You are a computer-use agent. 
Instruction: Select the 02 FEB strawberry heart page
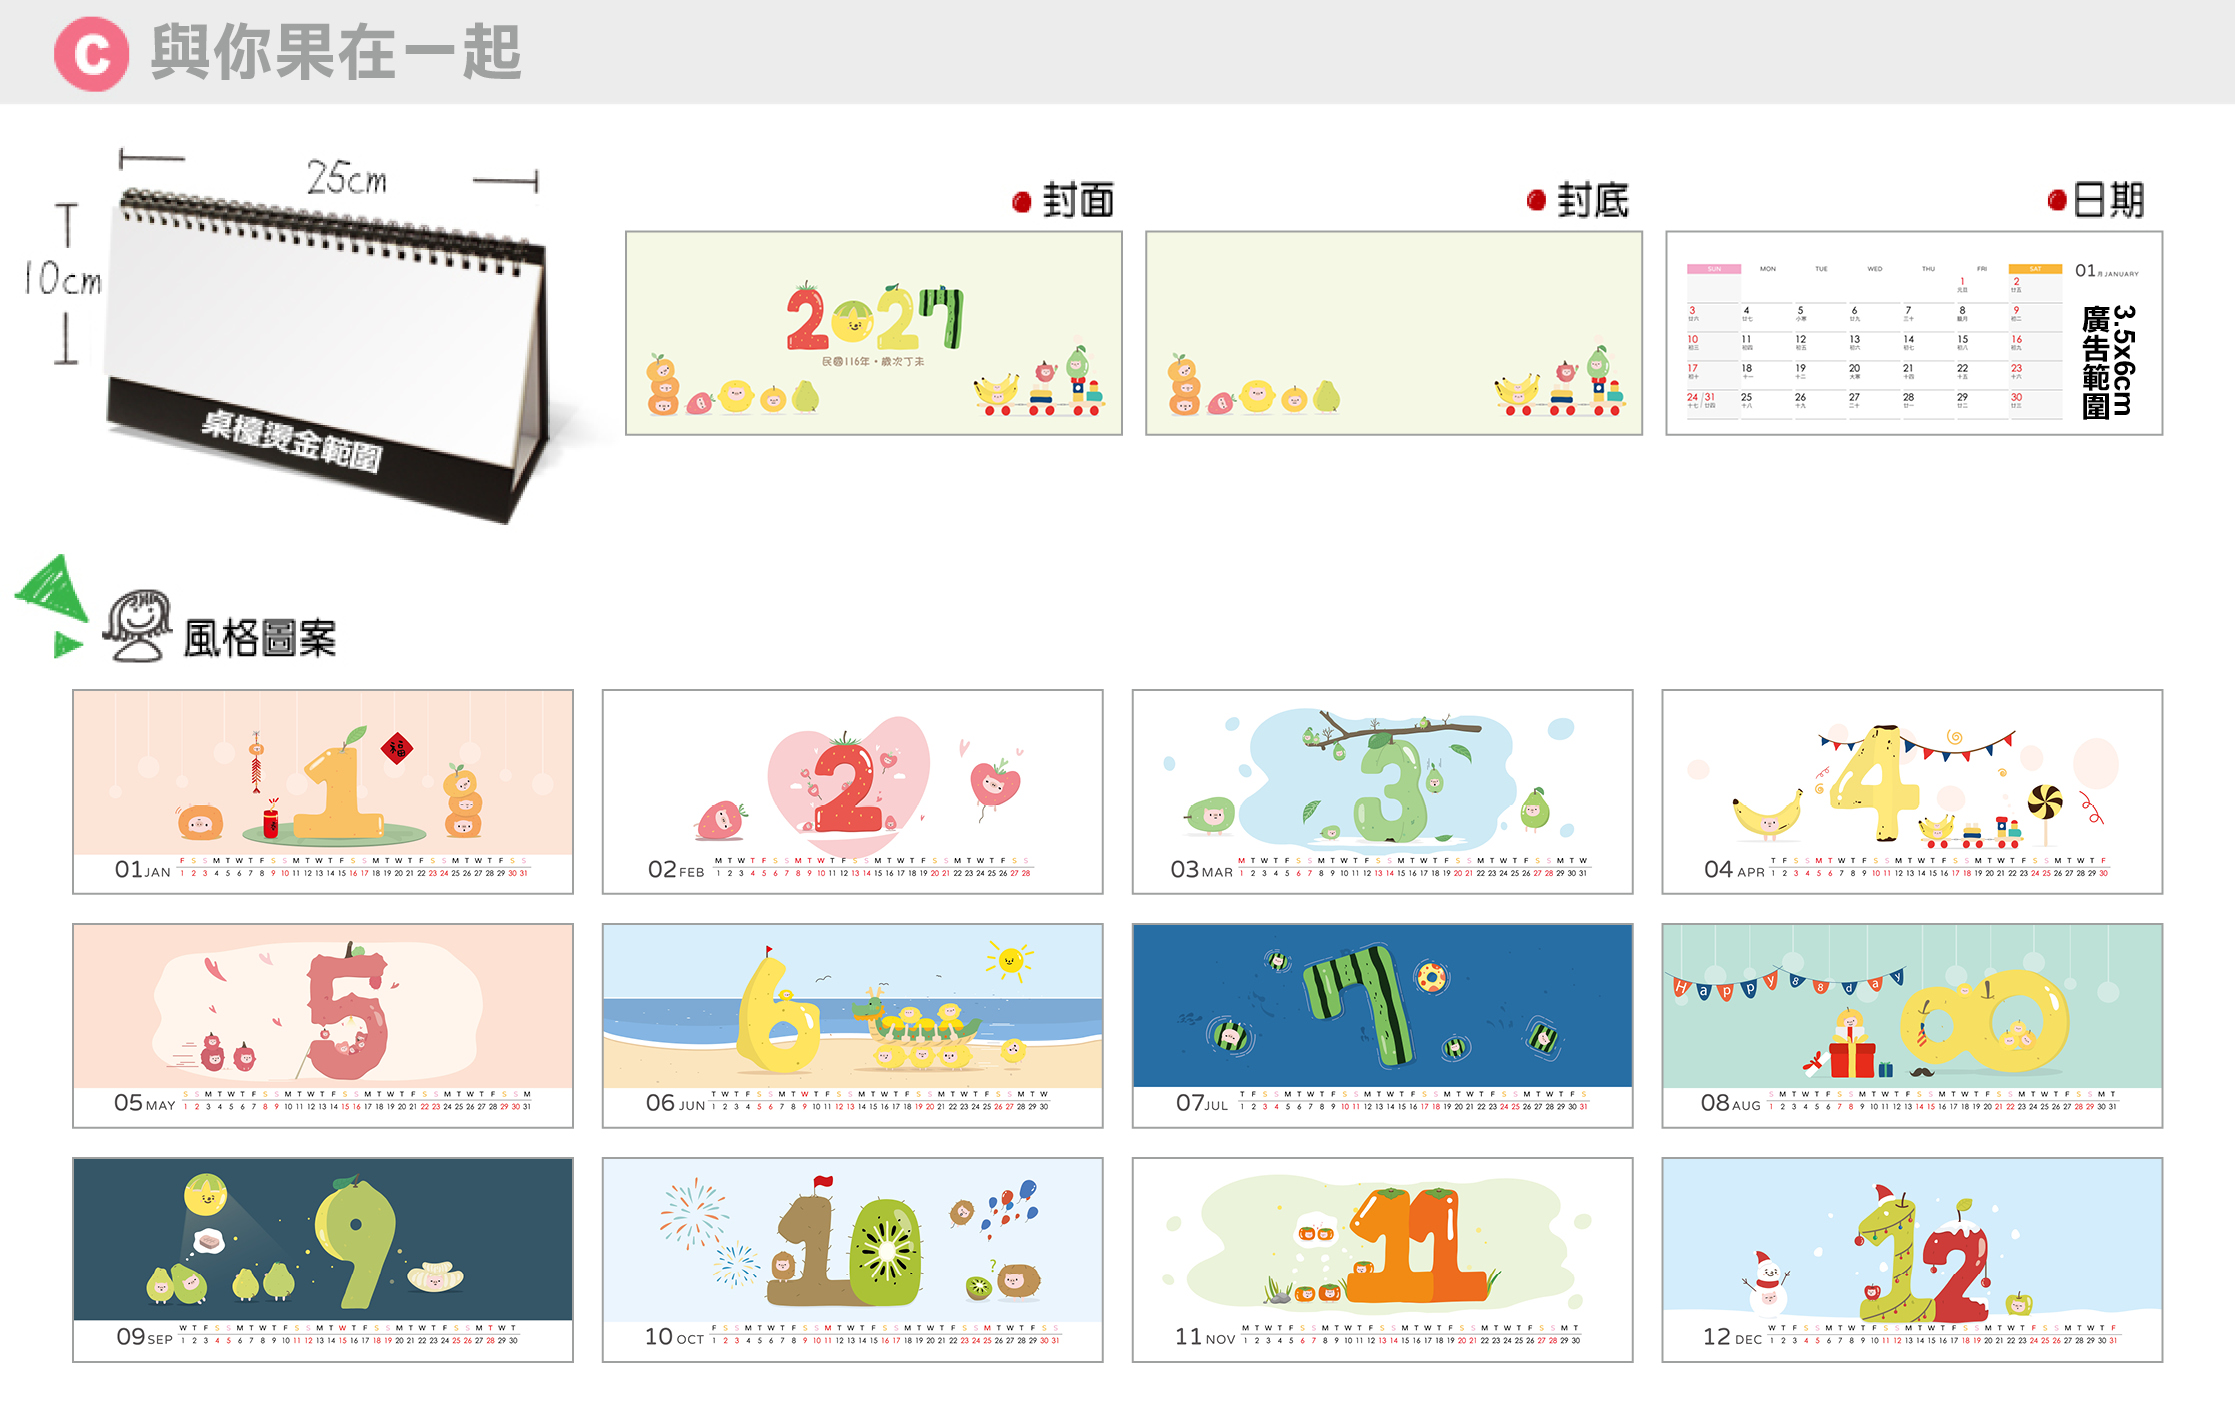pyautogui.click(x=853, y=791)
